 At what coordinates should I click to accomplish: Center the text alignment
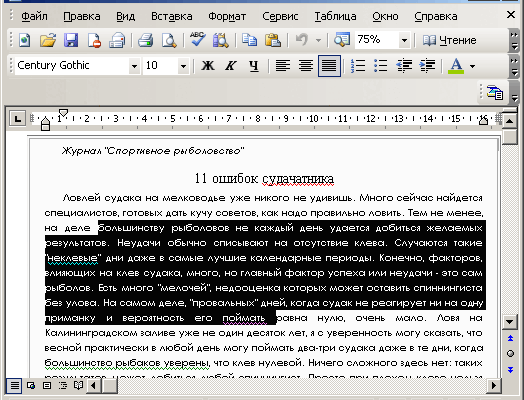coord(306,66)
